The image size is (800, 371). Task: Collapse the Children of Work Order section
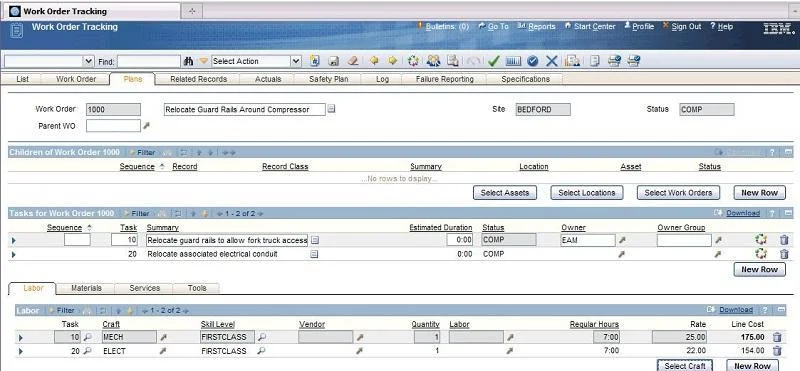point(788,152)
